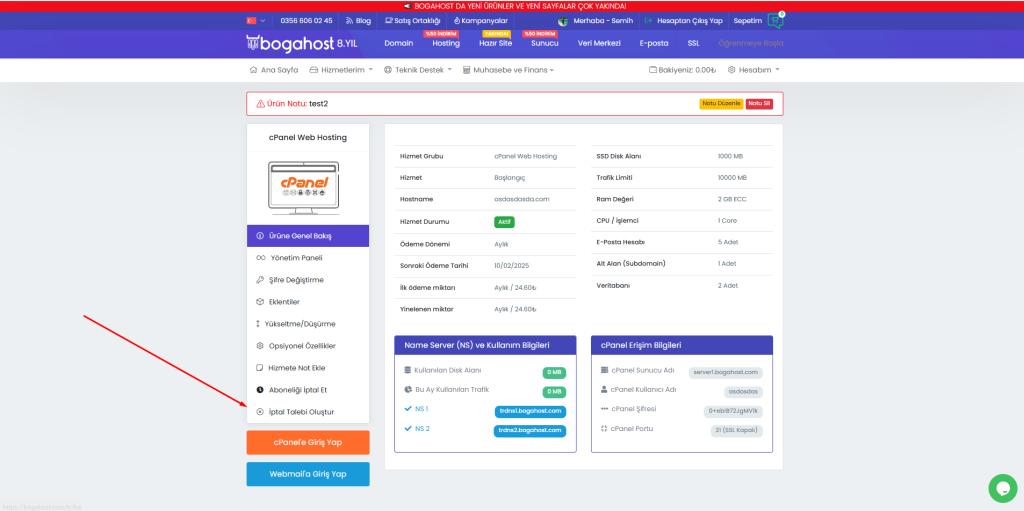The height and width of the screenshot is (511, 1024).
Task: Click the Bakiyeniz: 0.00₺ balance
Action: point(682,70)
